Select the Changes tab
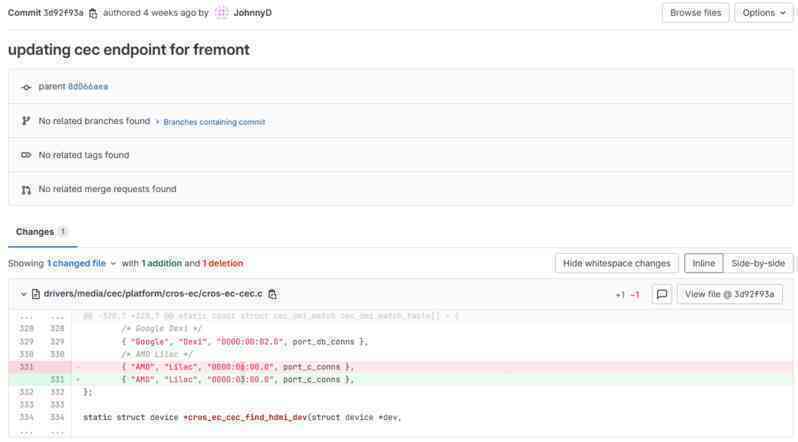The image size is (798, 442). tap(42, 232)
